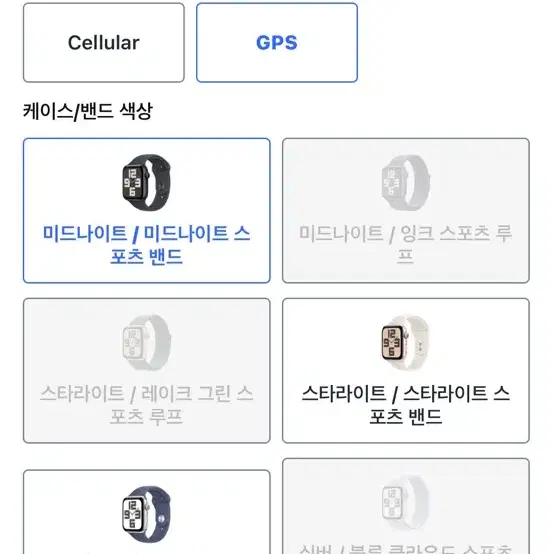The image size is (554, 554).
Task: Select 스타라이트 / 레이크 그린 스포츠 루프 label
Action: (146, 405)
